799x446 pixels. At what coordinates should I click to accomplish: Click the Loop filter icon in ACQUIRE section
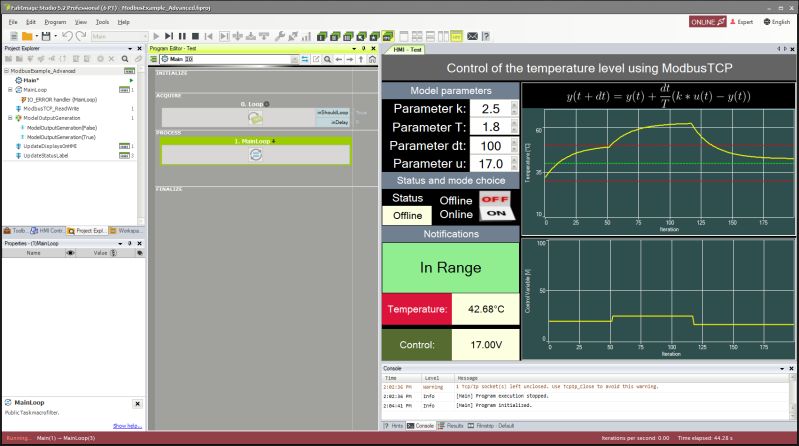(x=255, y=118)
